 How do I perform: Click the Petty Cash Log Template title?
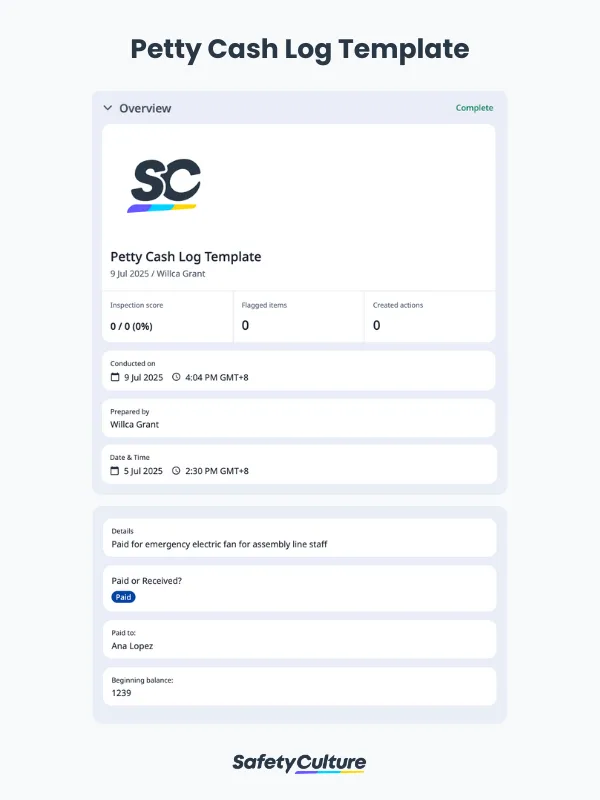[186, 256]
